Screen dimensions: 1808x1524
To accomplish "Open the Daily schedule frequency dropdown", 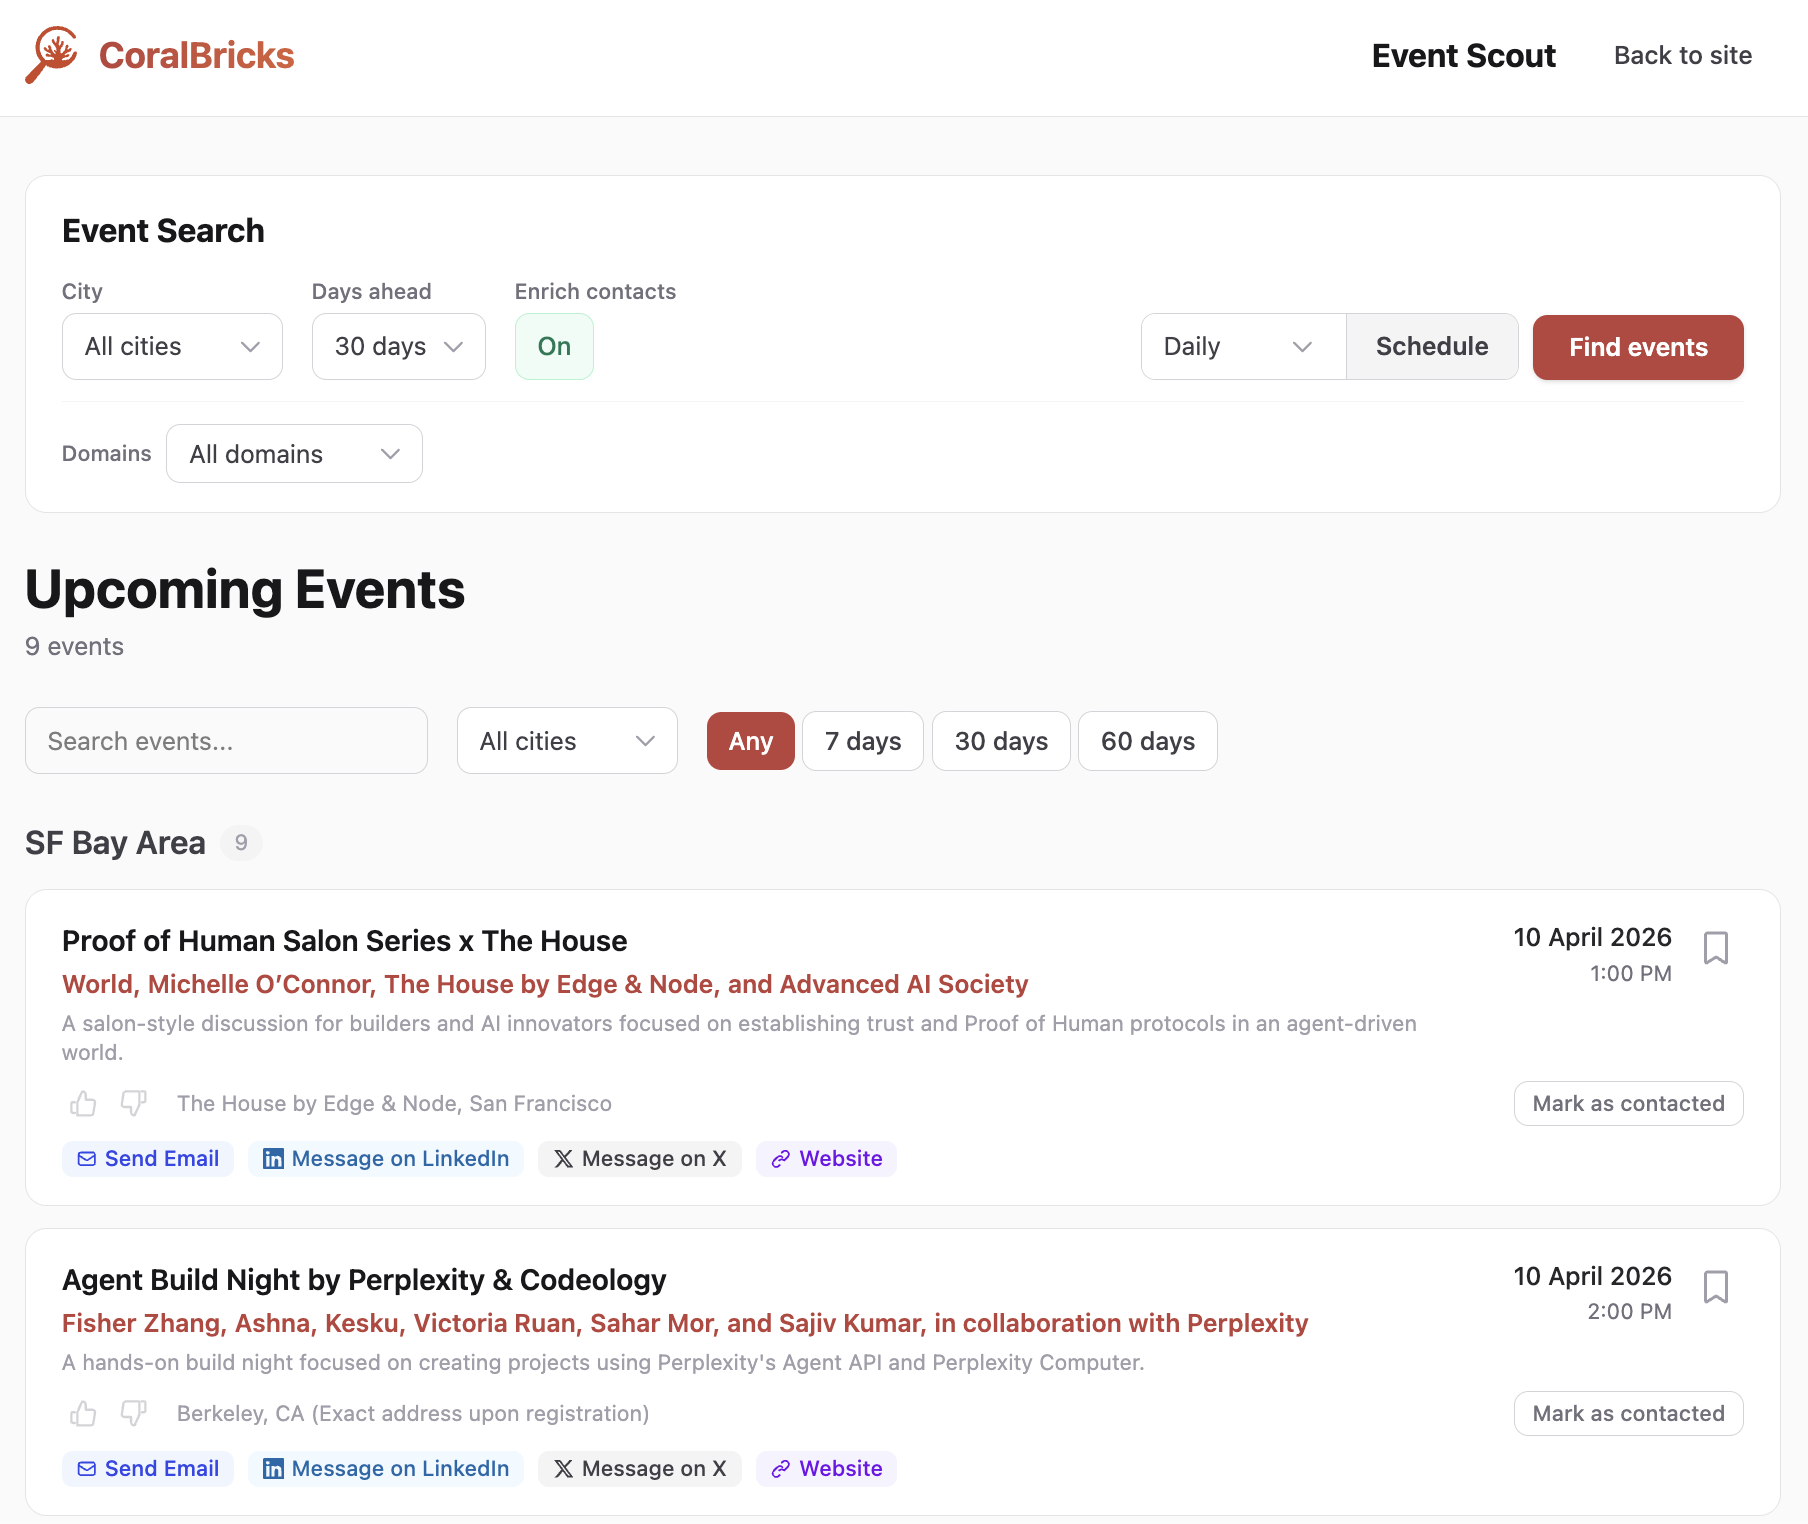I will click(x=1242, y=347).
